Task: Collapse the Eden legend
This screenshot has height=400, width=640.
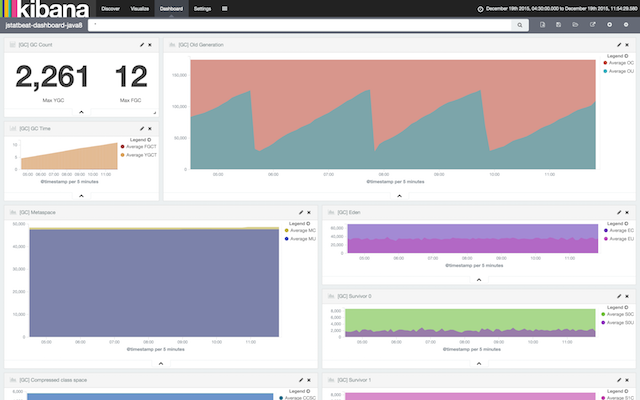Action: [618, 224]
